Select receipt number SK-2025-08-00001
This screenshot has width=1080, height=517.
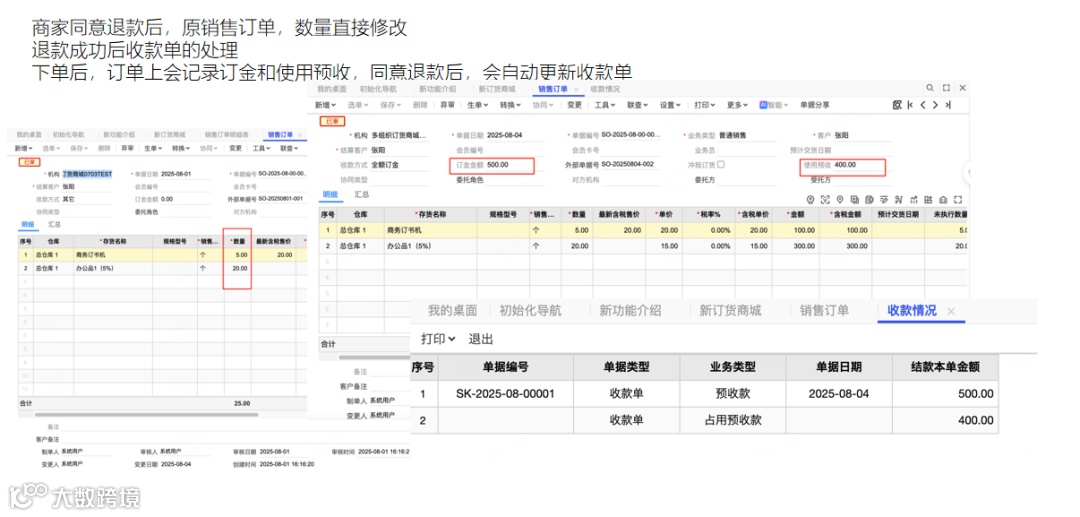point(505,394)
